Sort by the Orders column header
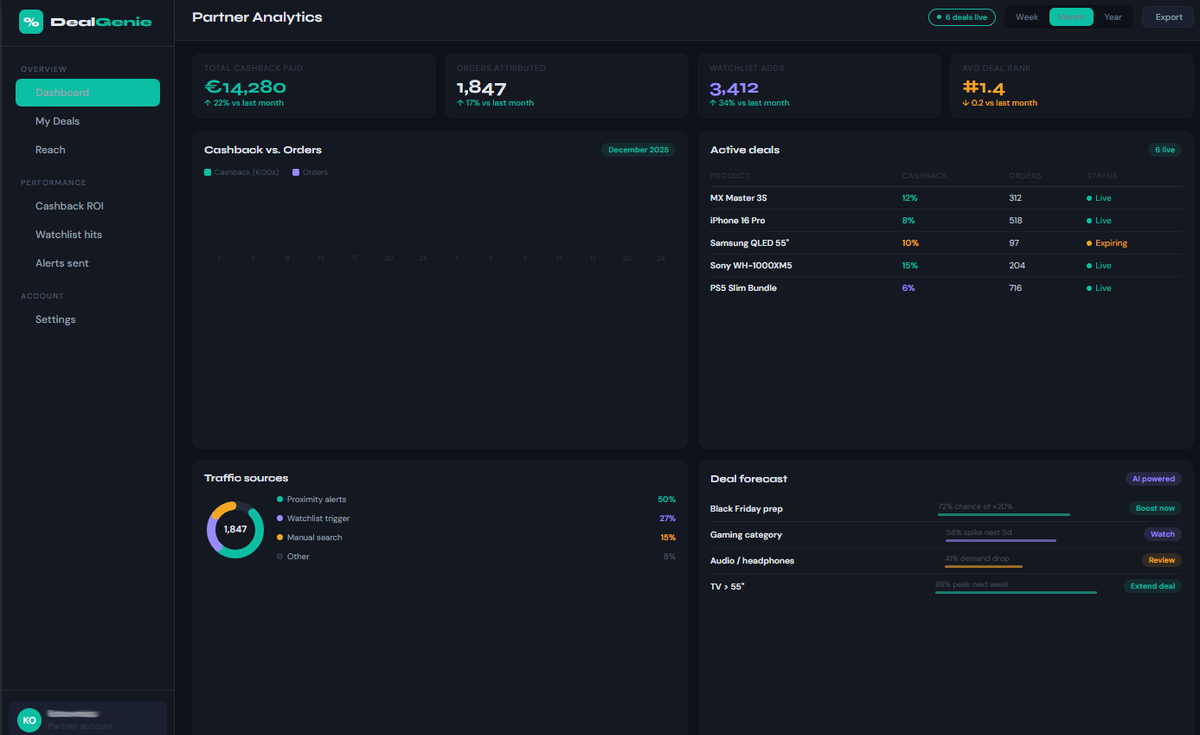Screen dimensions: 1200x735 pos(1025,176)
